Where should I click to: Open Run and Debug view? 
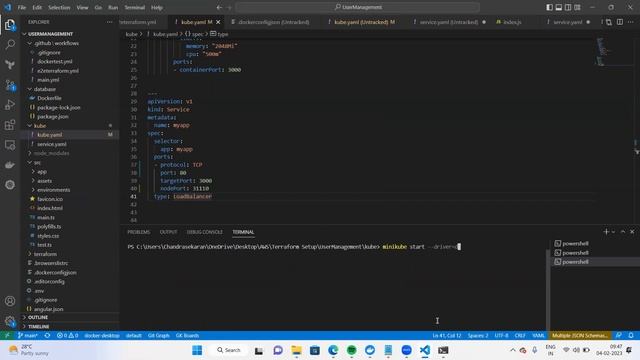click(10, 105)
